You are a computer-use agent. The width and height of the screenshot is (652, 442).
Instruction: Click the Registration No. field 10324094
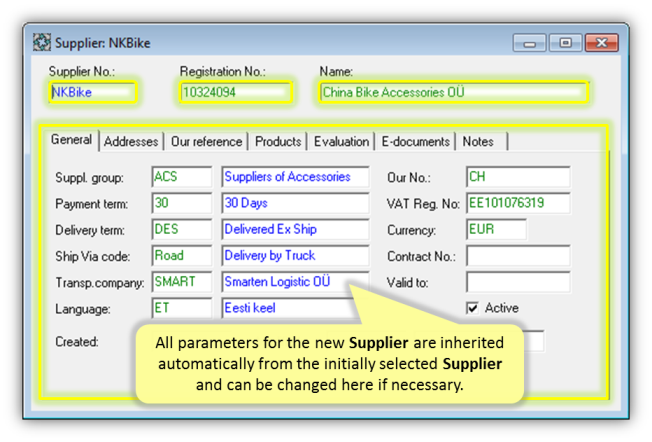coord(236,92)
